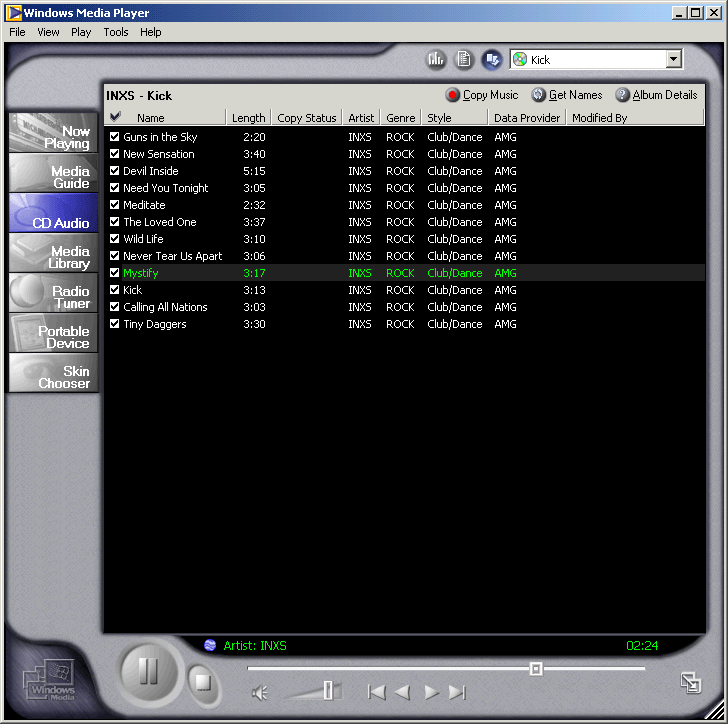Click the Copy Music button
Viewport: 728px width, 724px height.
point(481,95)
